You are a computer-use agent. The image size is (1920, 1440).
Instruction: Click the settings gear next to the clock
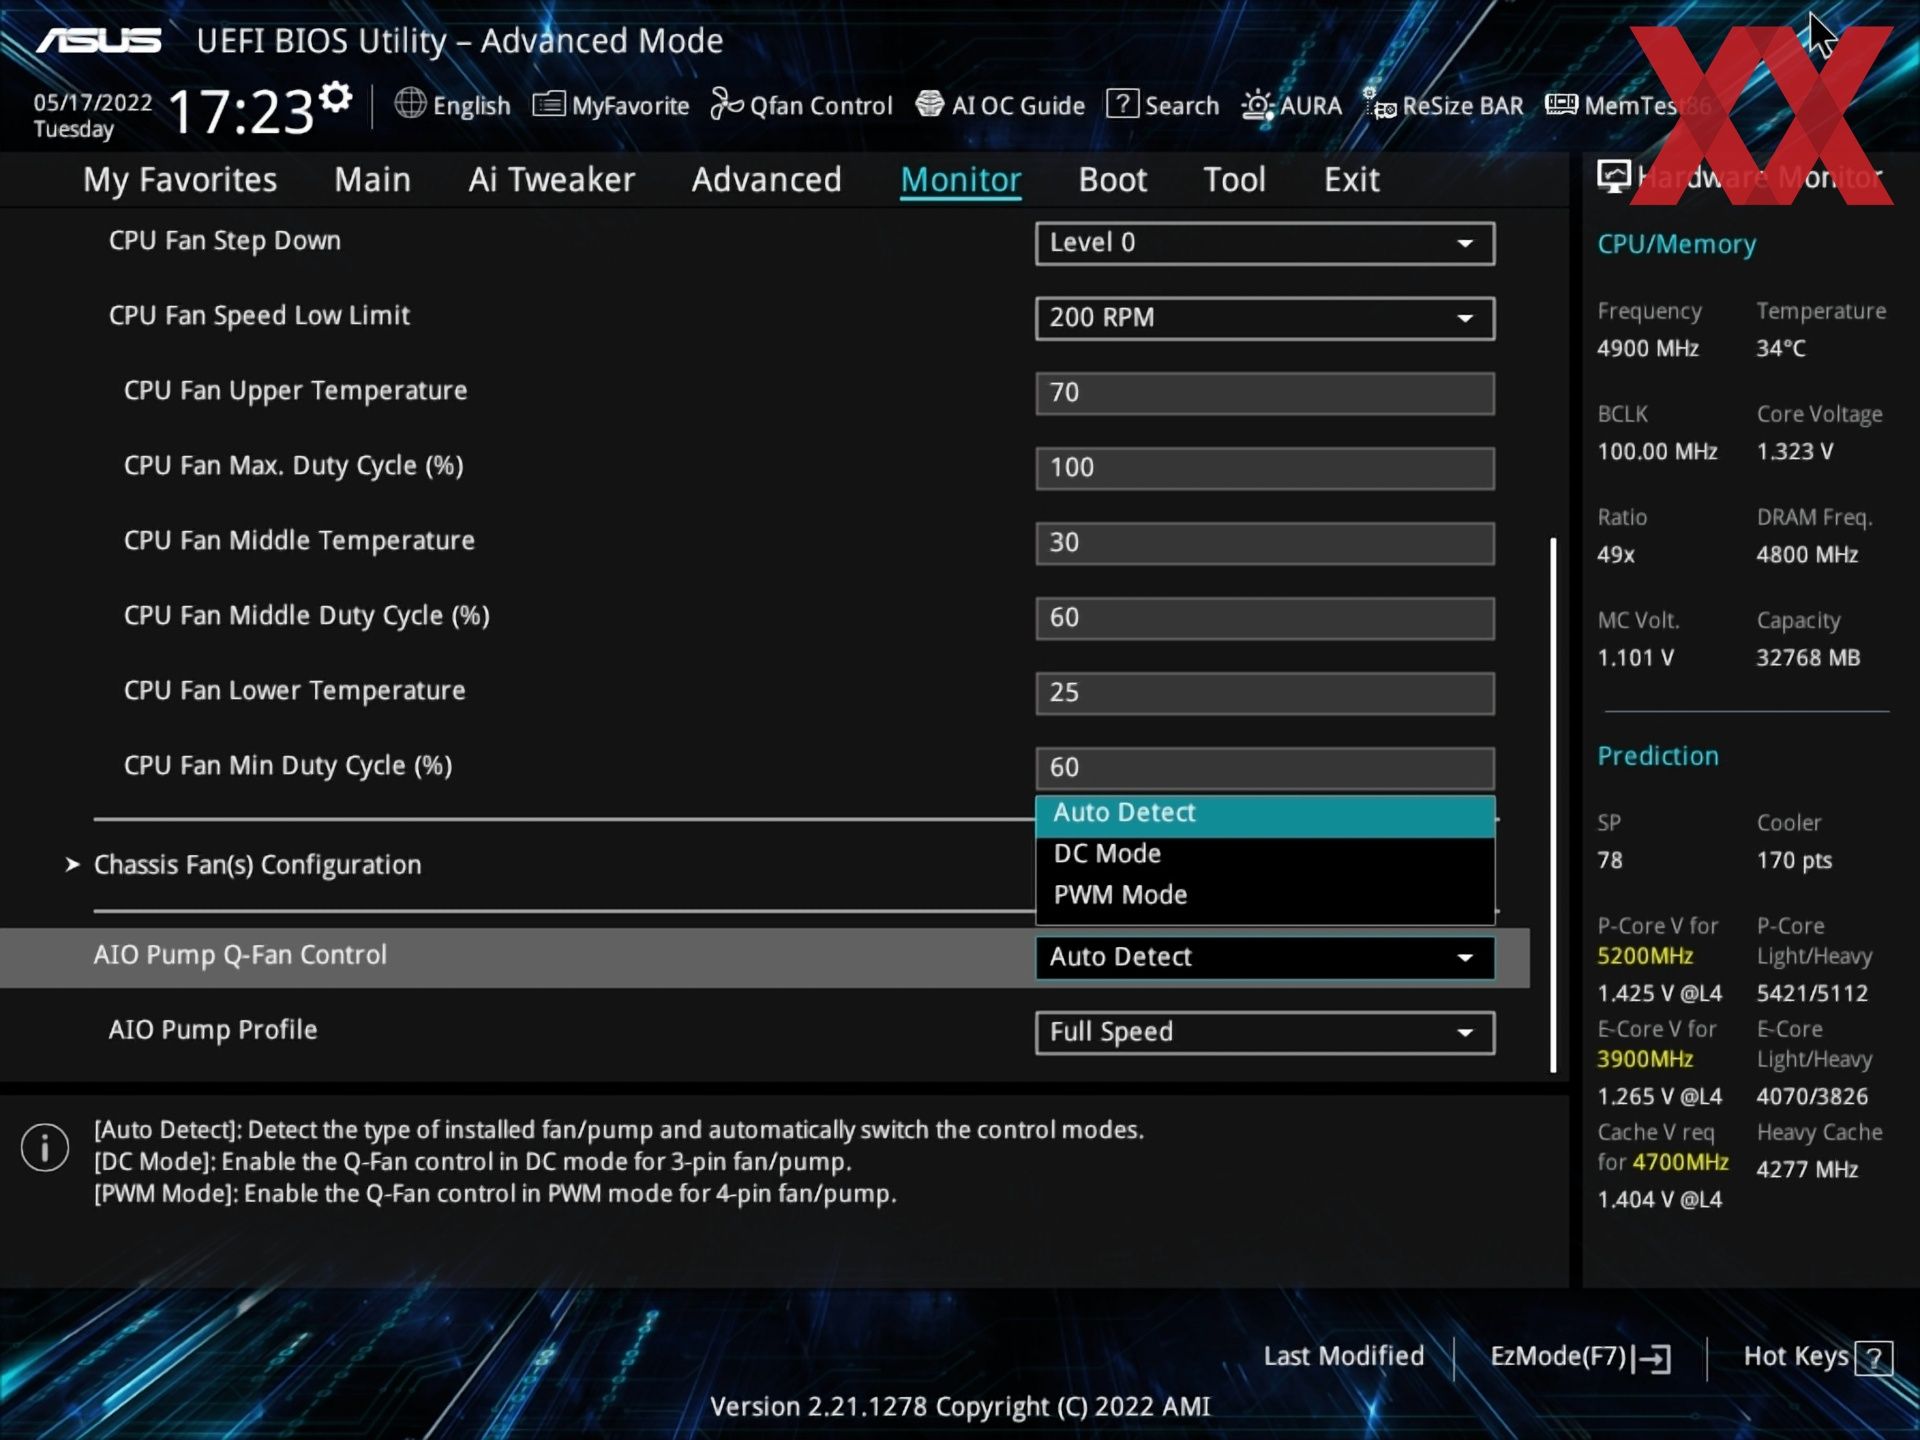(x=336, y=97)
